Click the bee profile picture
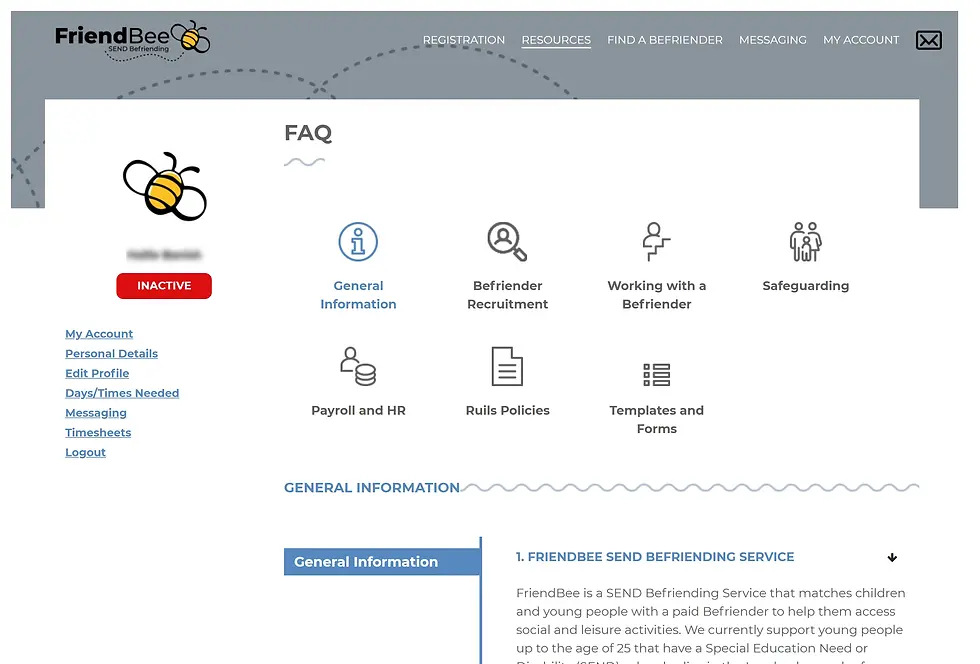980x664 pixels. [163, 187]
